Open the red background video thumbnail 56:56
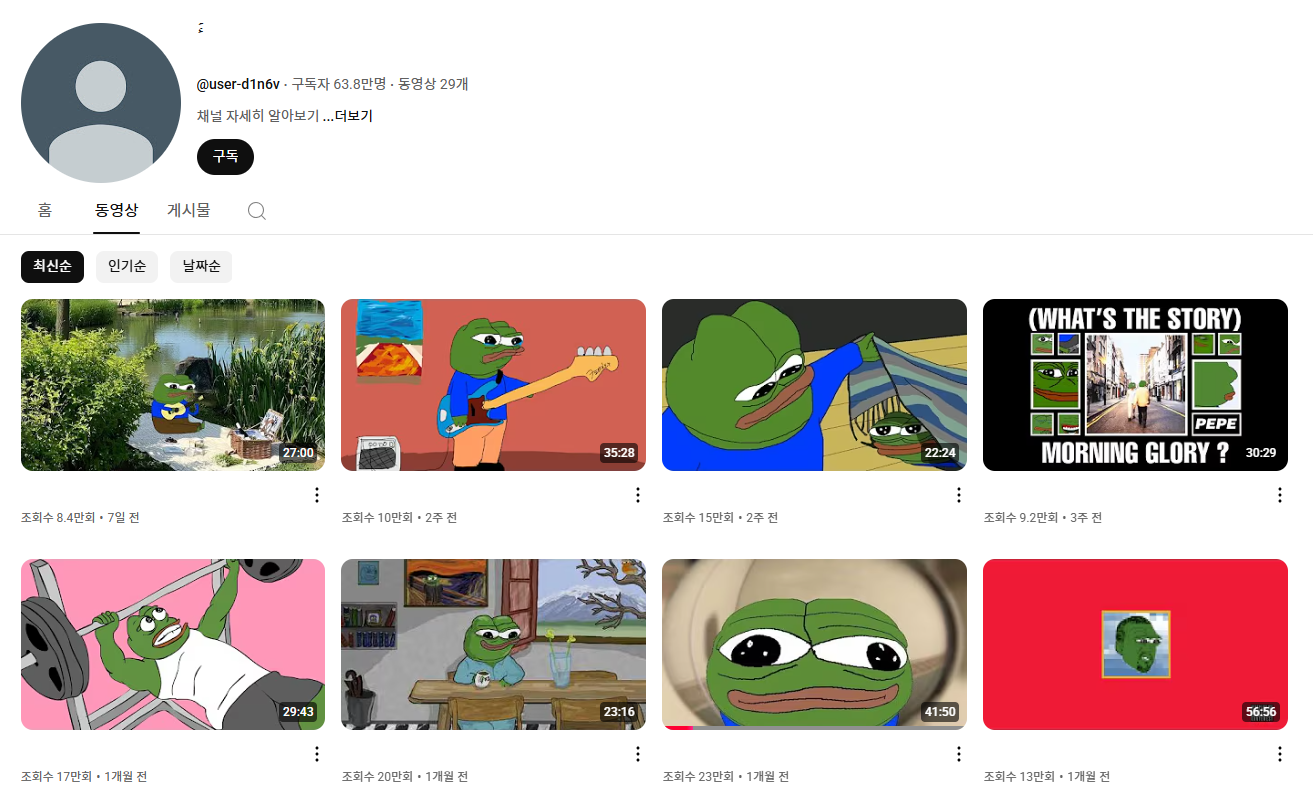 [x=1136, y=644]
